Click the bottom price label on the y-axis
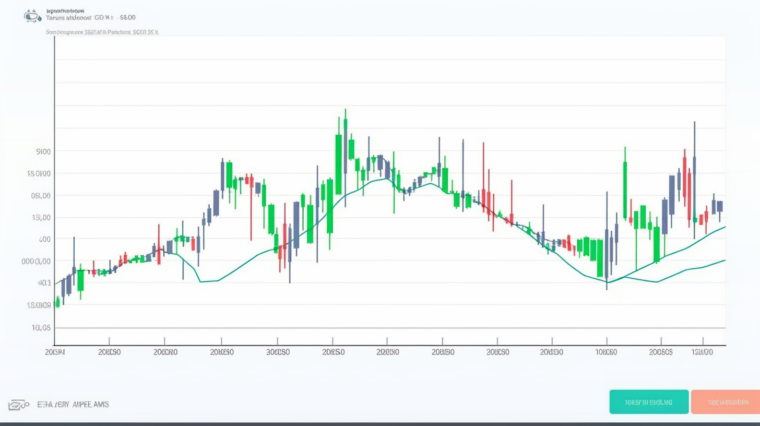Viewport: 760px width, 426px height. pyautogui.click(x=41, y=327)
